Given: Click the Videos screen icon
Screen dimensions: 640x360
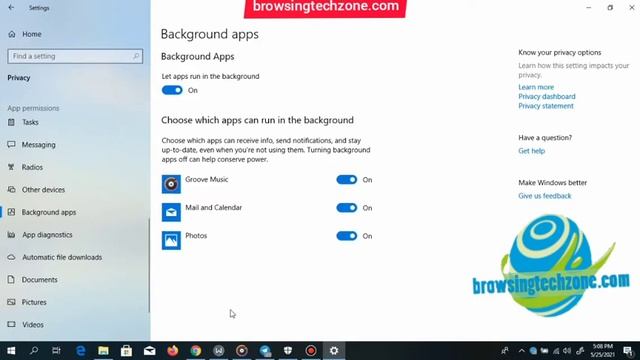Looking at the screenshot, I should tap(11, 324).
